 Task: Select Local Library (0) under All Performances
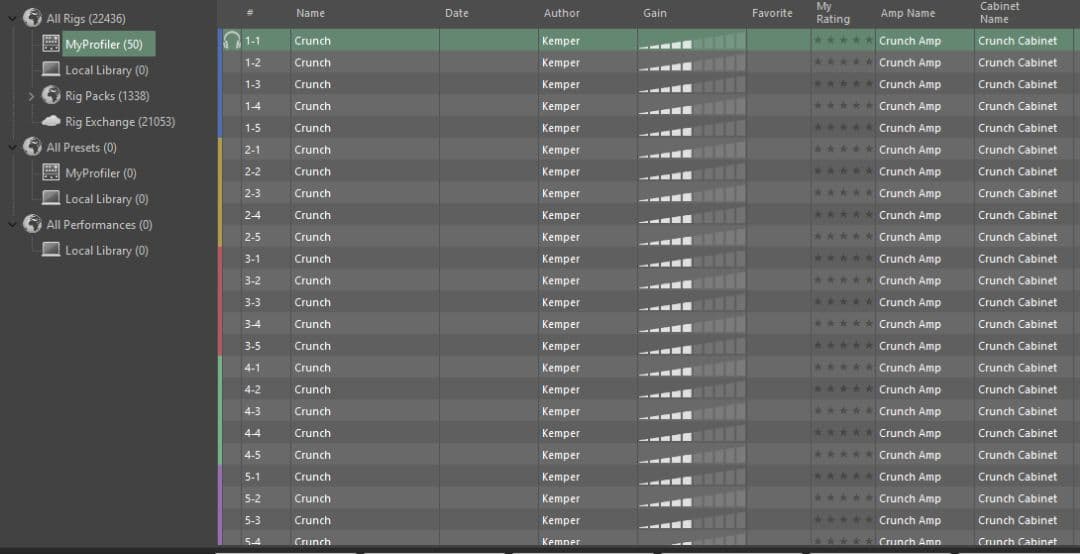tap(106, 251)
